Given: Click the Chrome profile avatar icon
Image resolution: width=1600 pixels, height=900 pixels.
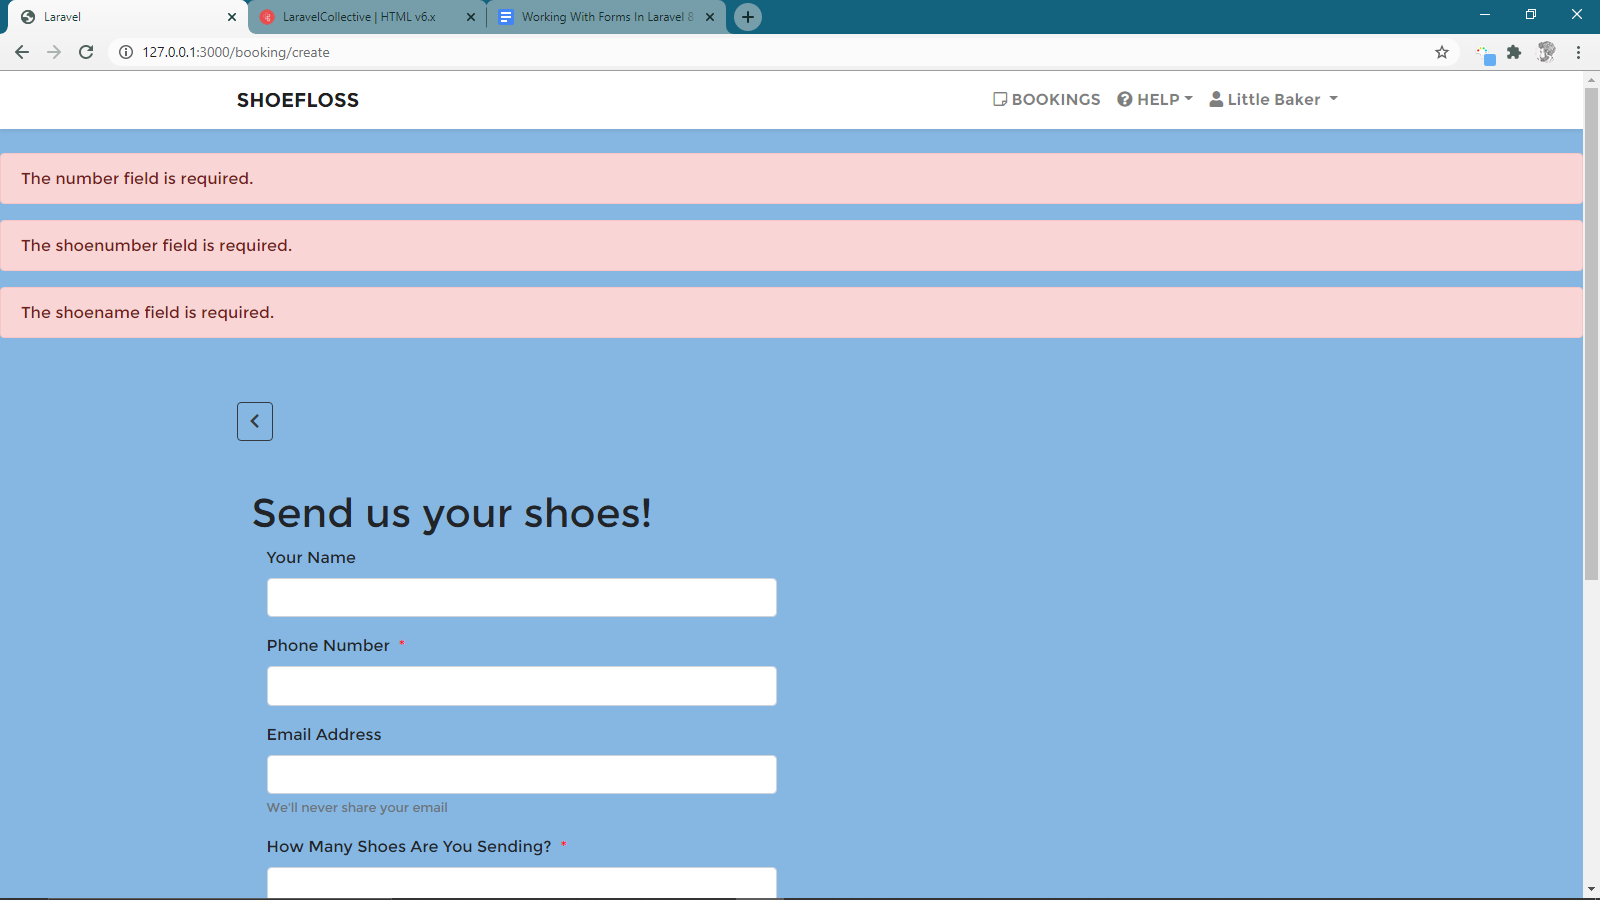Looking at the screenshot, I should (x=1547, y=52).
